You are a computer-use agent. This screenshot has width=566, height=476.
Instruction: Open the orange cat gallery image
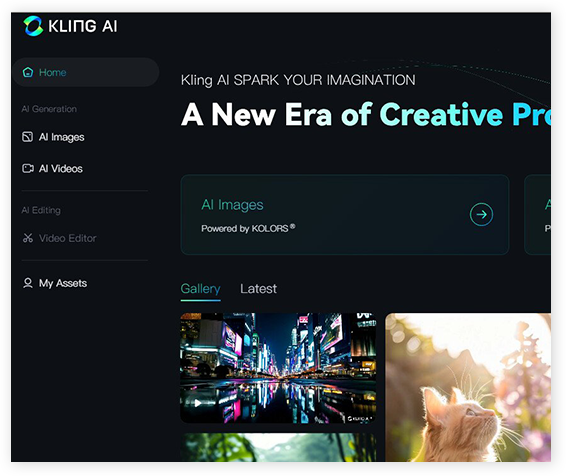pos(468,387)
